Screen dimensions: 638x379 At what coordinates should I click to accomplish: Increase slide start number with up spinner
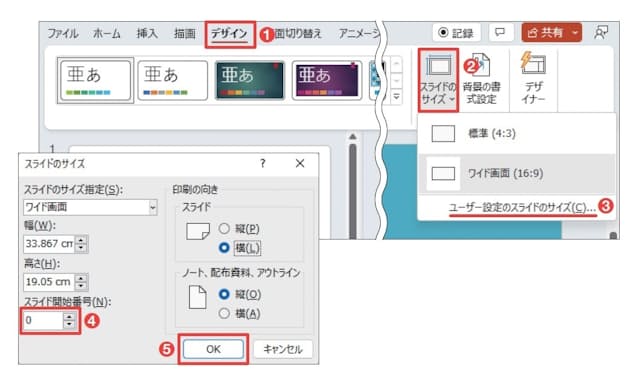pos(69,317)
